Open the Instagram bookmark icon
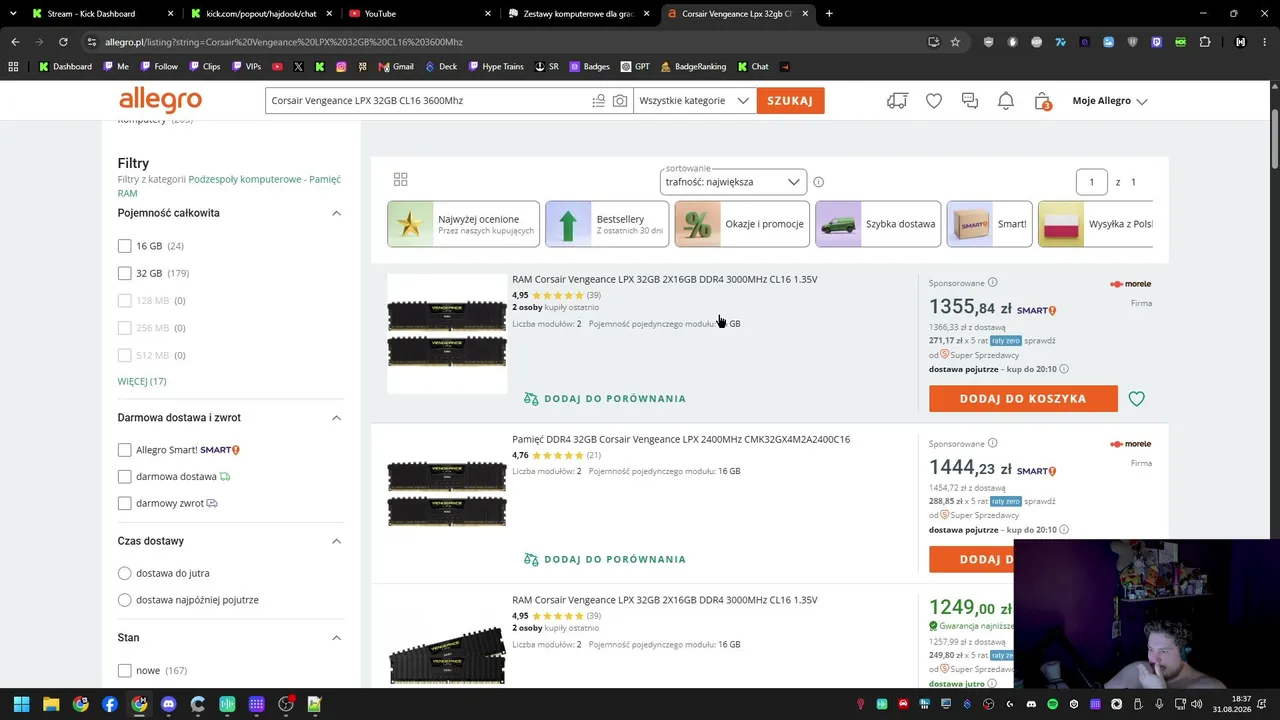The height and width of the screenshot is (720, 1280). 341,67
